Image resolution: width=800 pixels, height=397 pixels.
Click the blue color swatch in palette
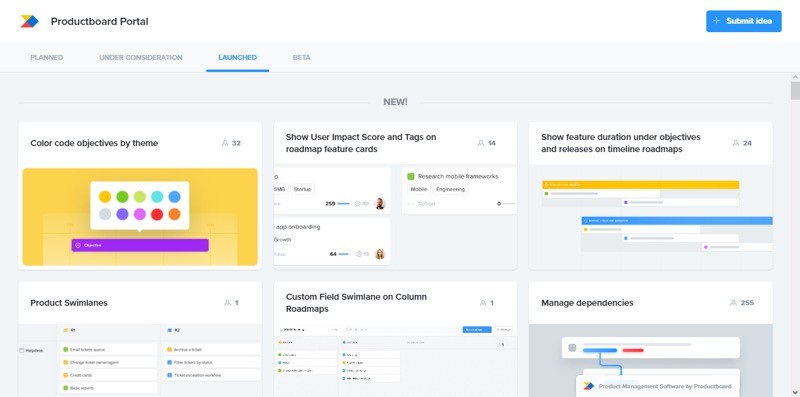click(x=174, y=196)
